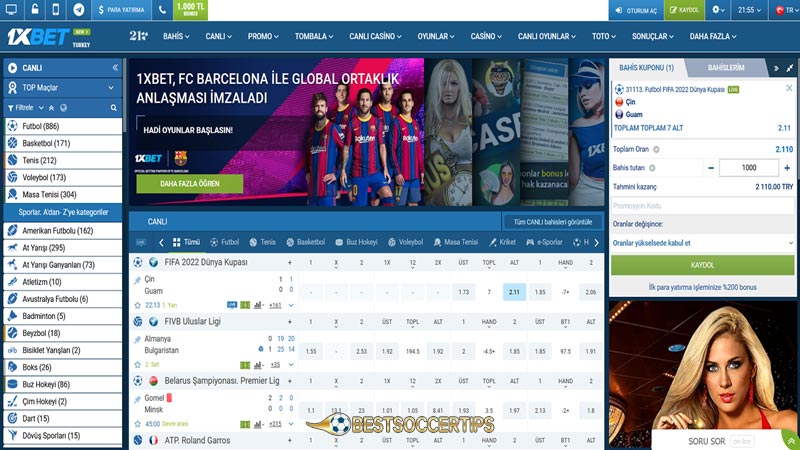The image size is (800, 450).
Task: Click Tüm CANLI bahisleri görüntüle button
Action: [553, 222]
